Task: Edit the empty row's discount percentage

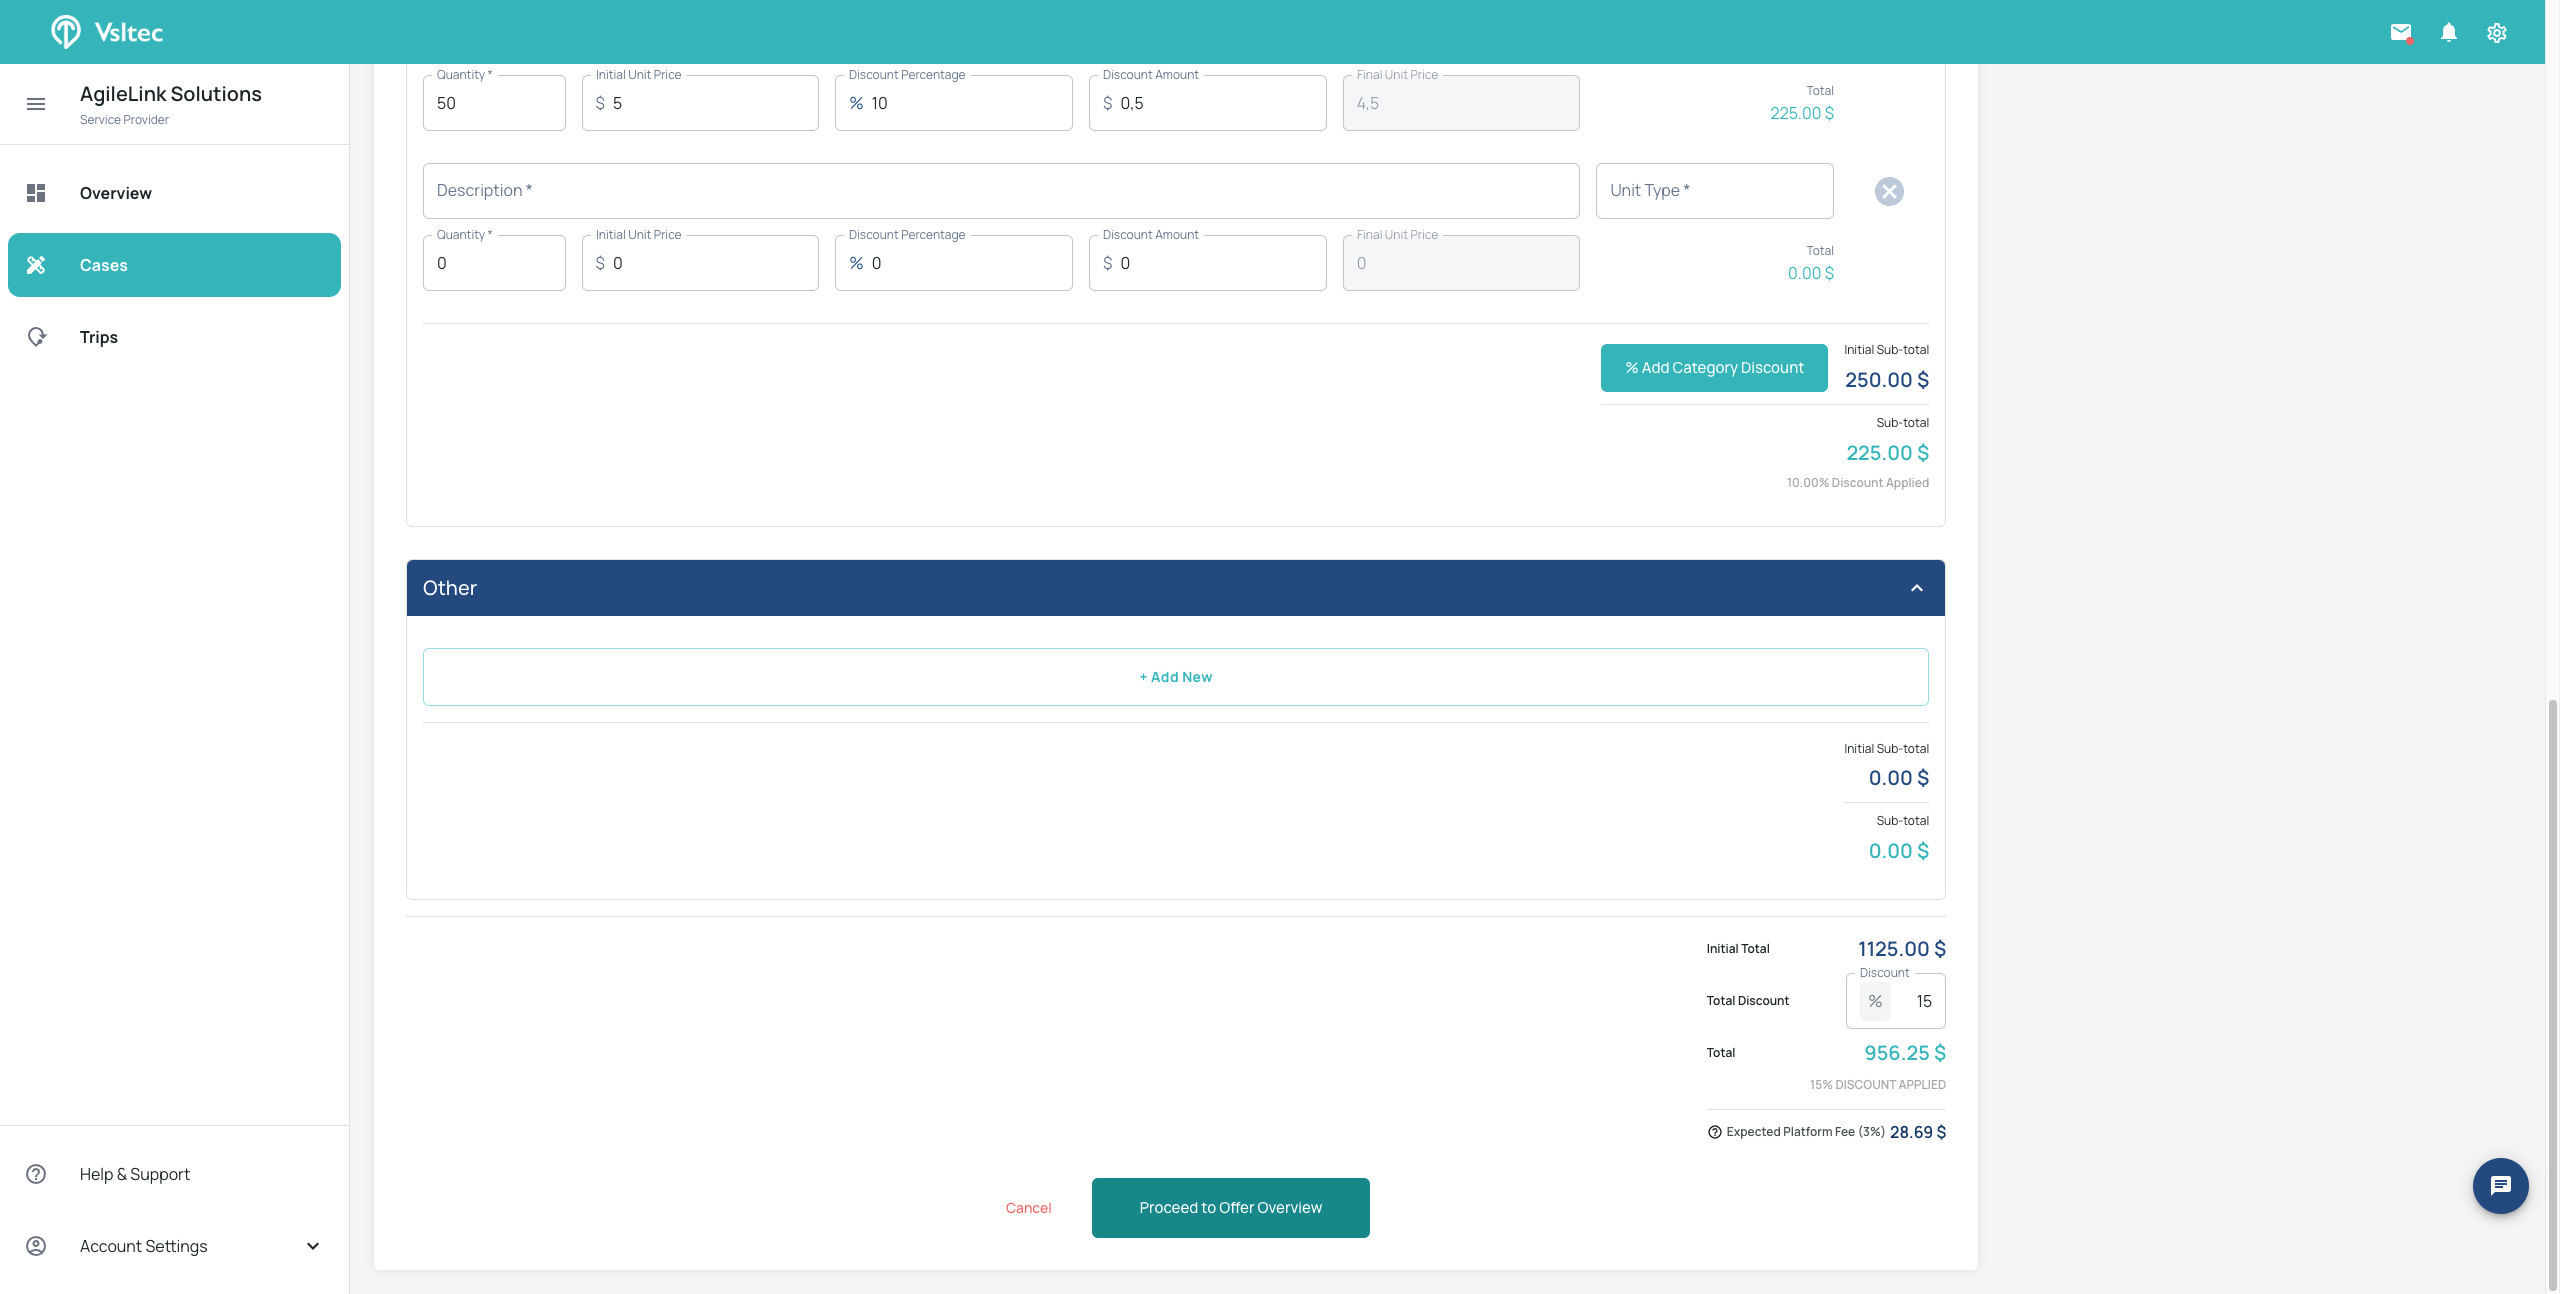Action: 953,263
